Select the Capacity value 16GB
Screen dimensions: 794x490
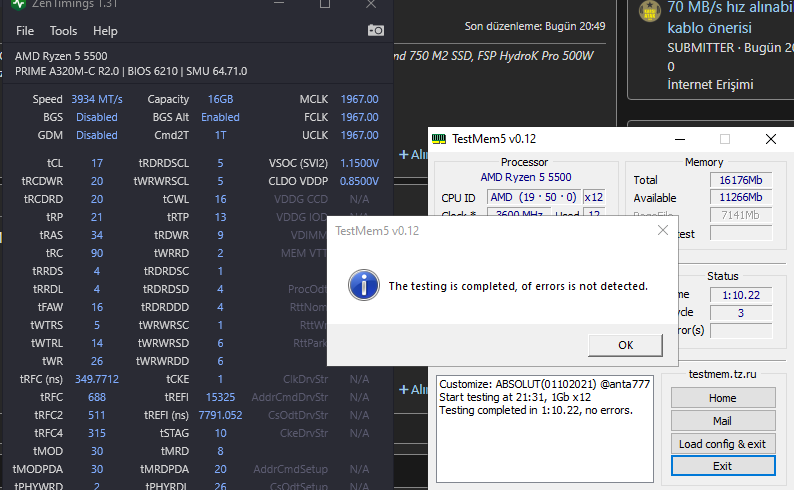tap(220, 99)
